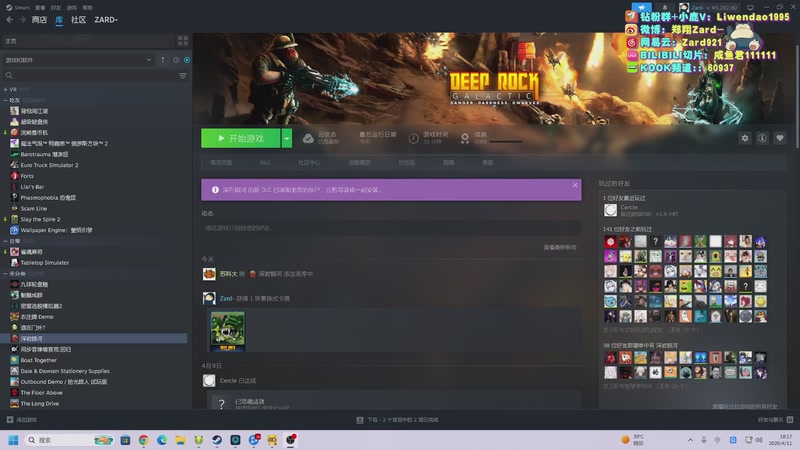Click the view latest news link
This screenshot has height=450, width=800.
pyautogui.click(x=560, y=247)
